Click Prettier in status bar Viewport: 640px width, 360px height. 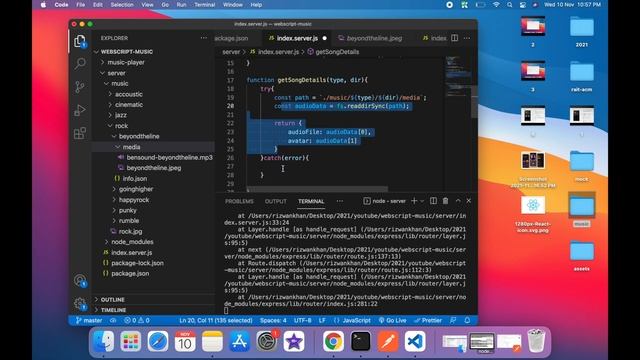pos(428,320)
